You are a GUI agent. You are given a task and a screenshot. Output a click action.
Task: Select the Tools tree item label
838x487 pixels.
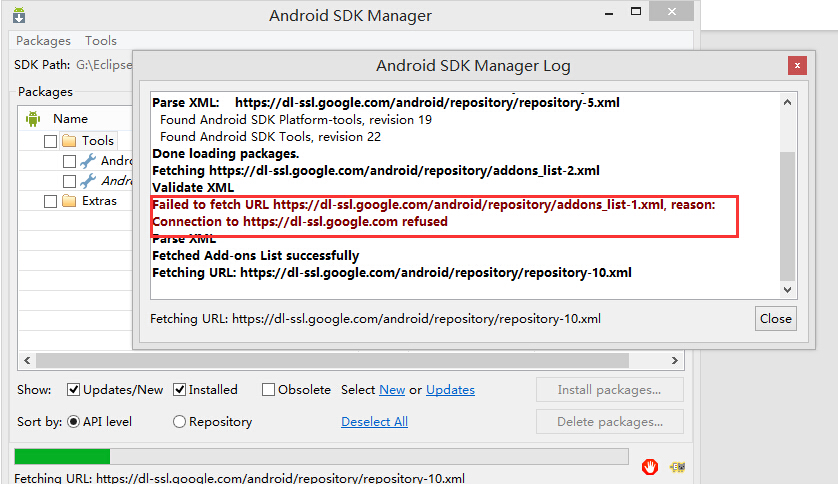click(x=98, y=141)
